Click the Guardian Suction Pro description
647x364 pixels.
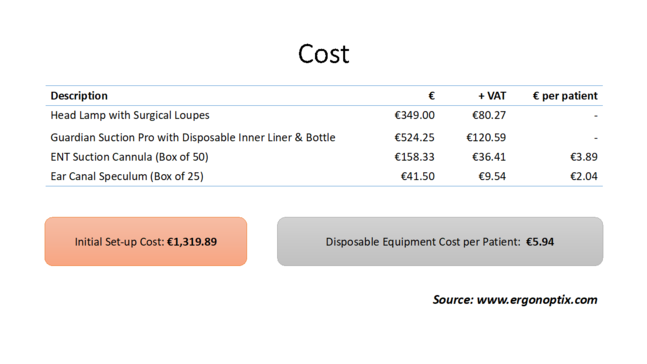pyautogui.click(x=193, y=137)
